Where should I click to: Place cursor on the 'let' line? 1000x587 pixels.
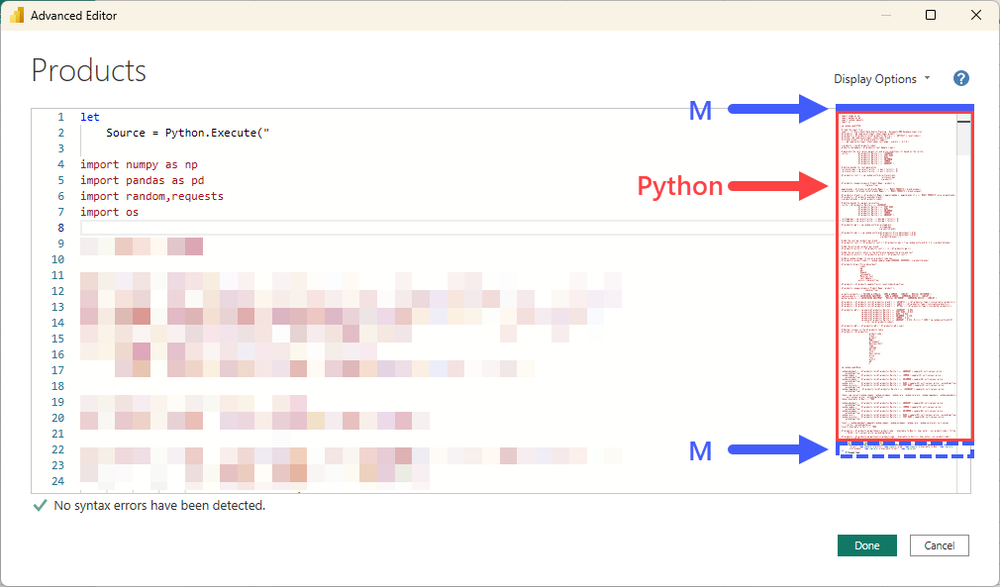tap(89, 116)
